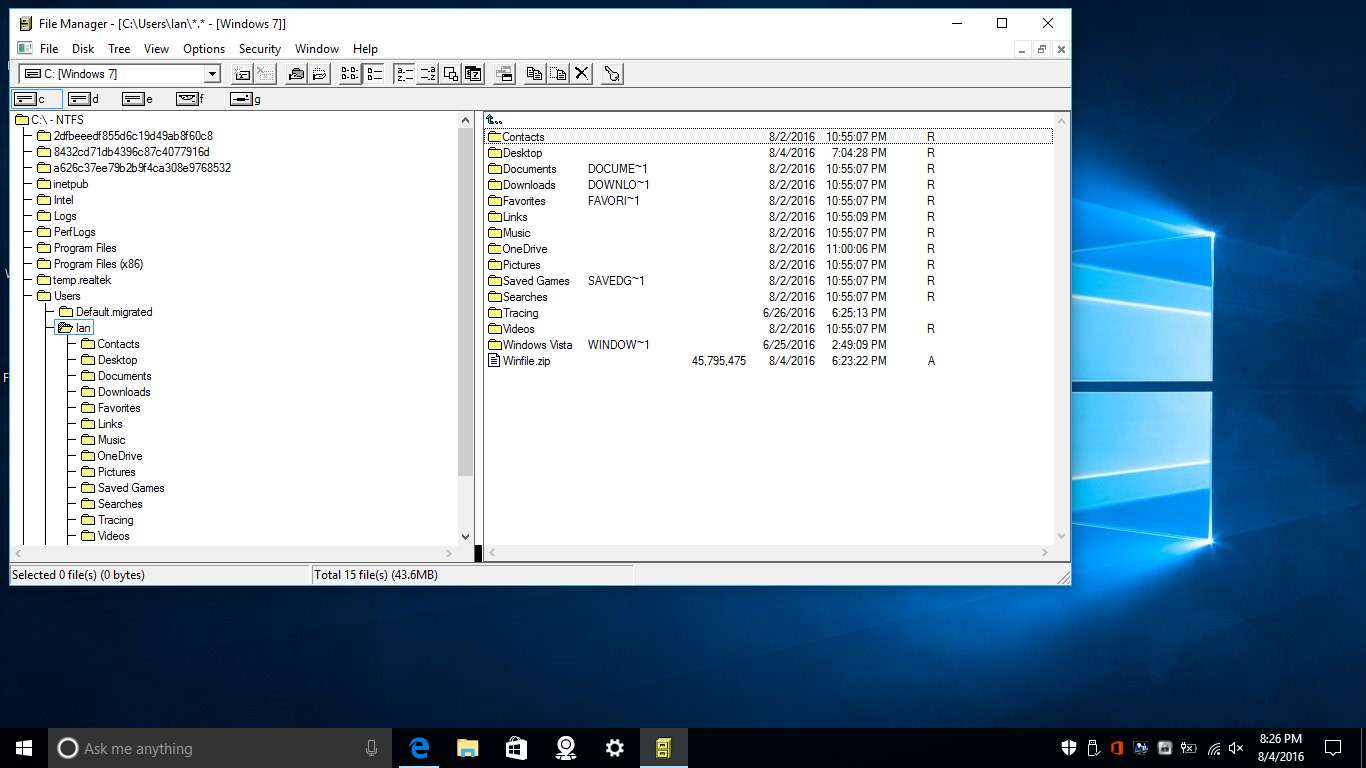This screenshot has width=1366, height=768.
Task: Open the drive selection dropdown
Action: pos(211,73)
